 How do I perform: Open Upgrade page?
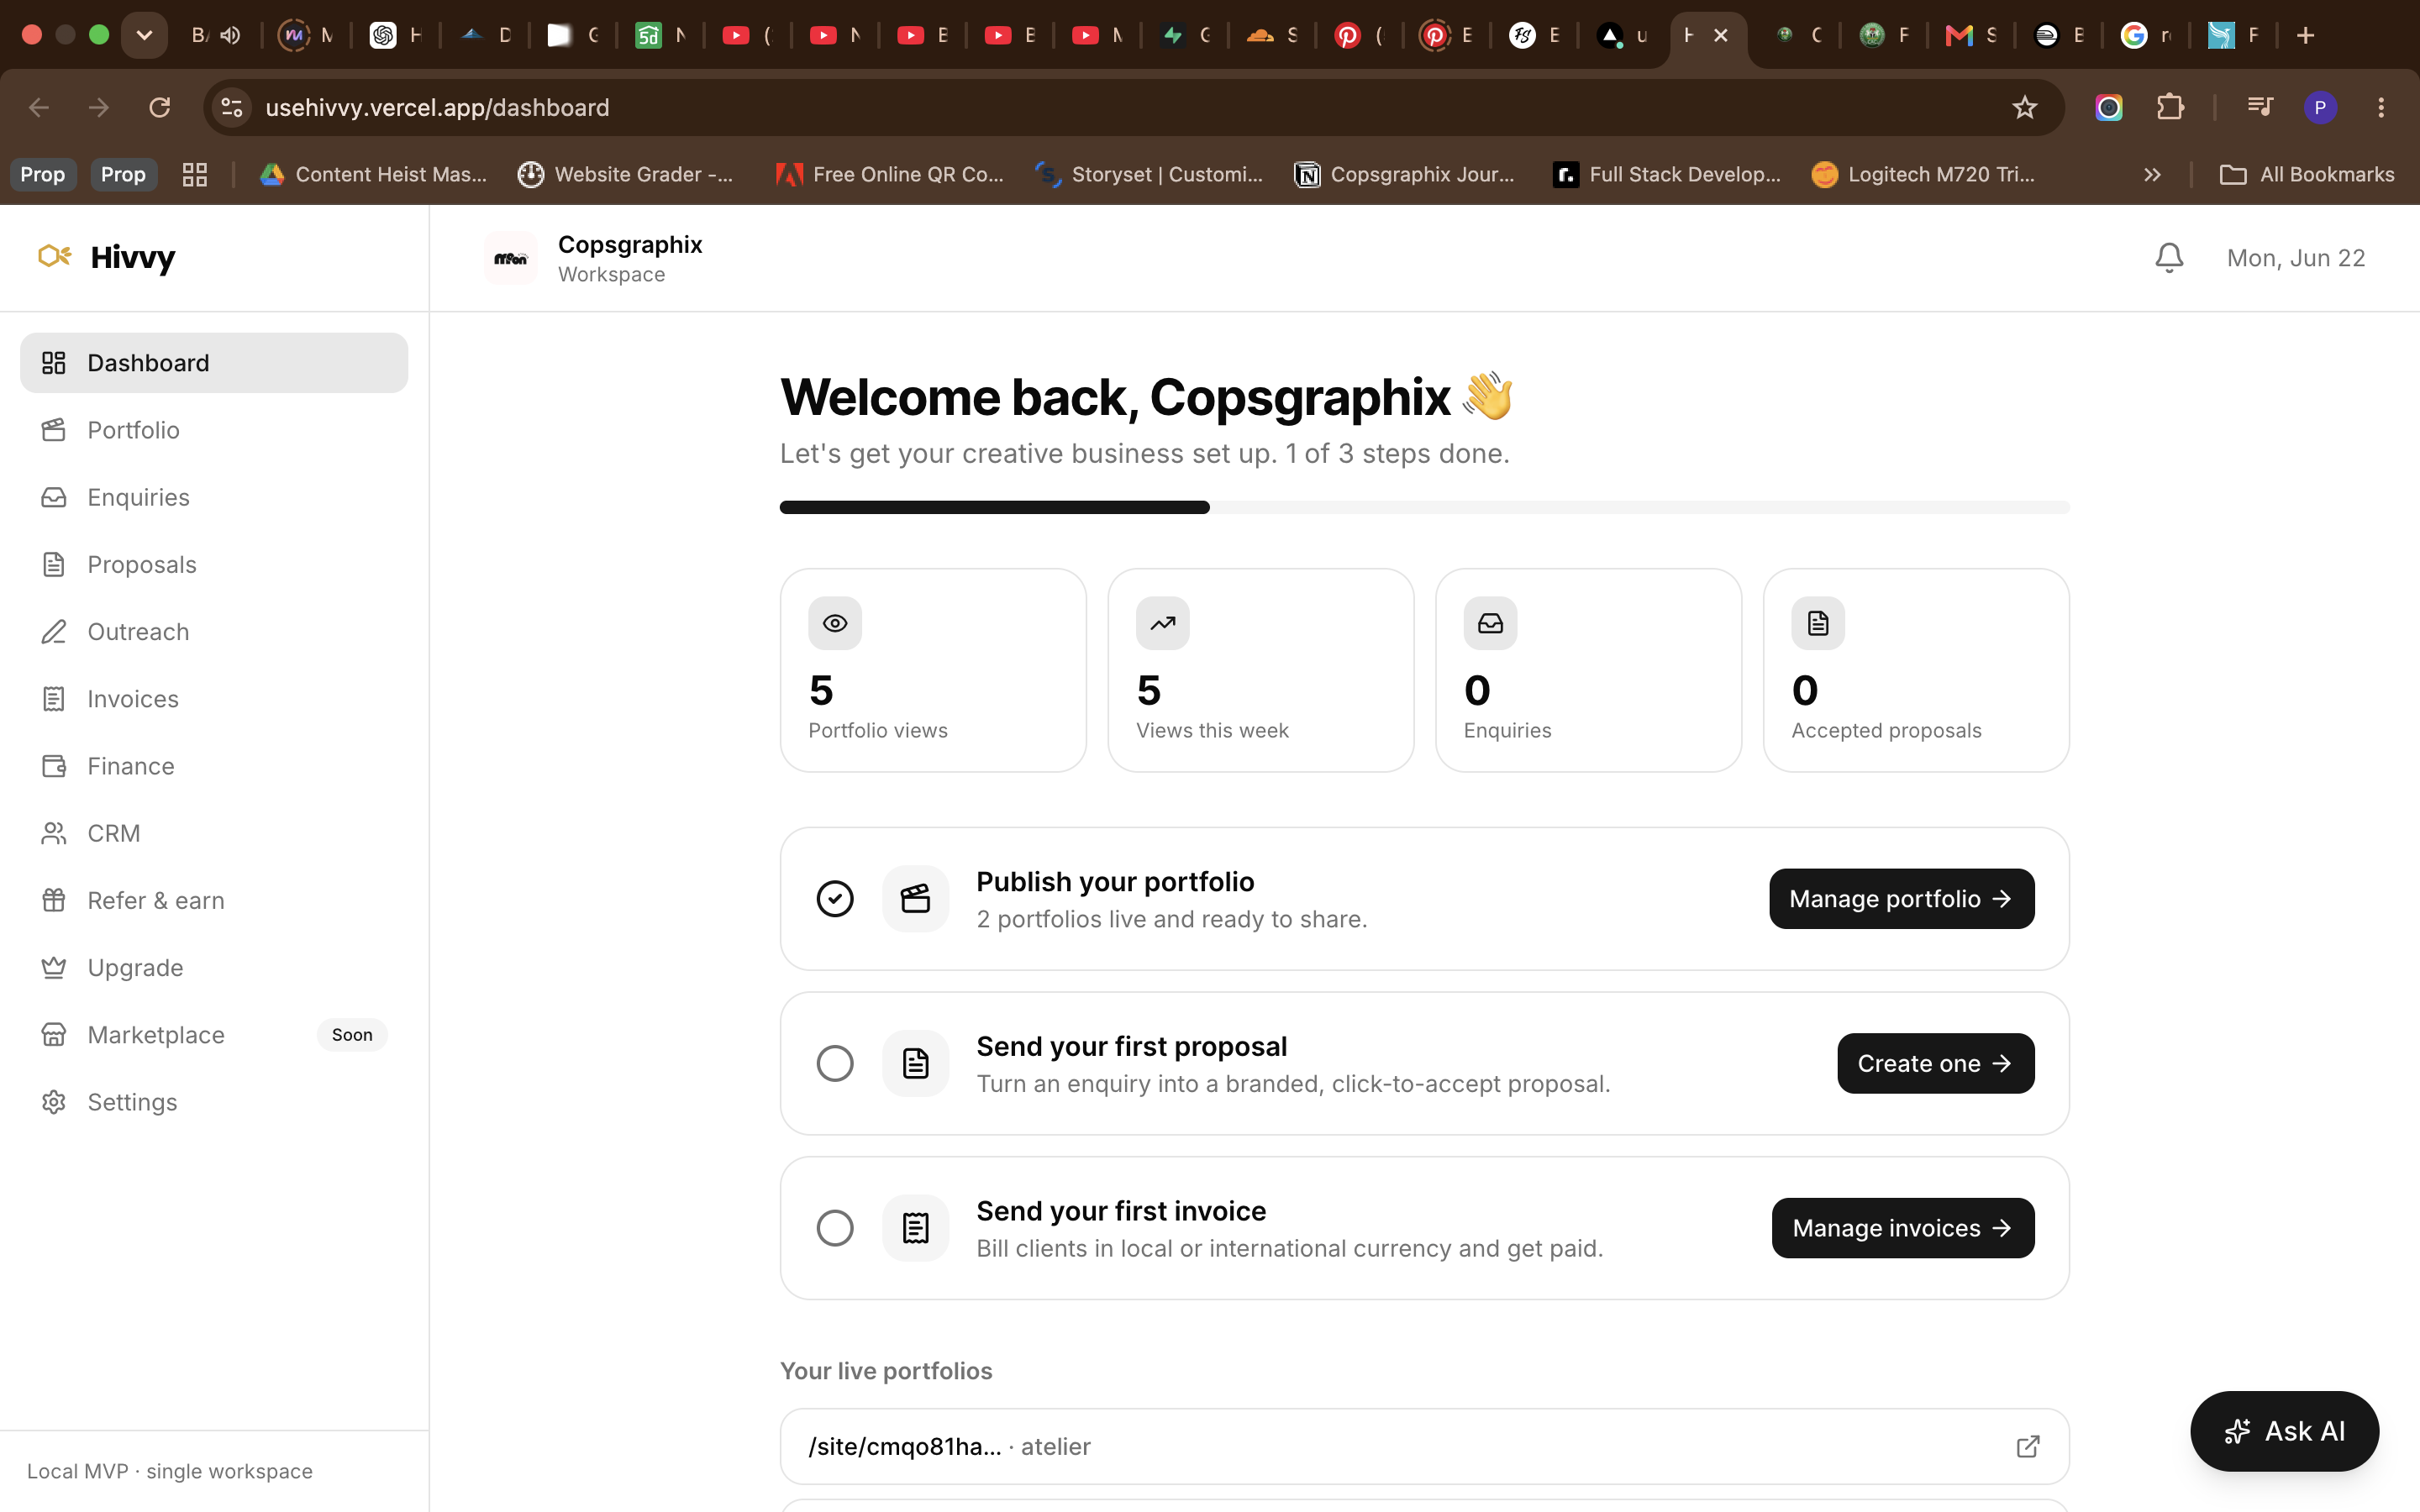tap(214, 968)
